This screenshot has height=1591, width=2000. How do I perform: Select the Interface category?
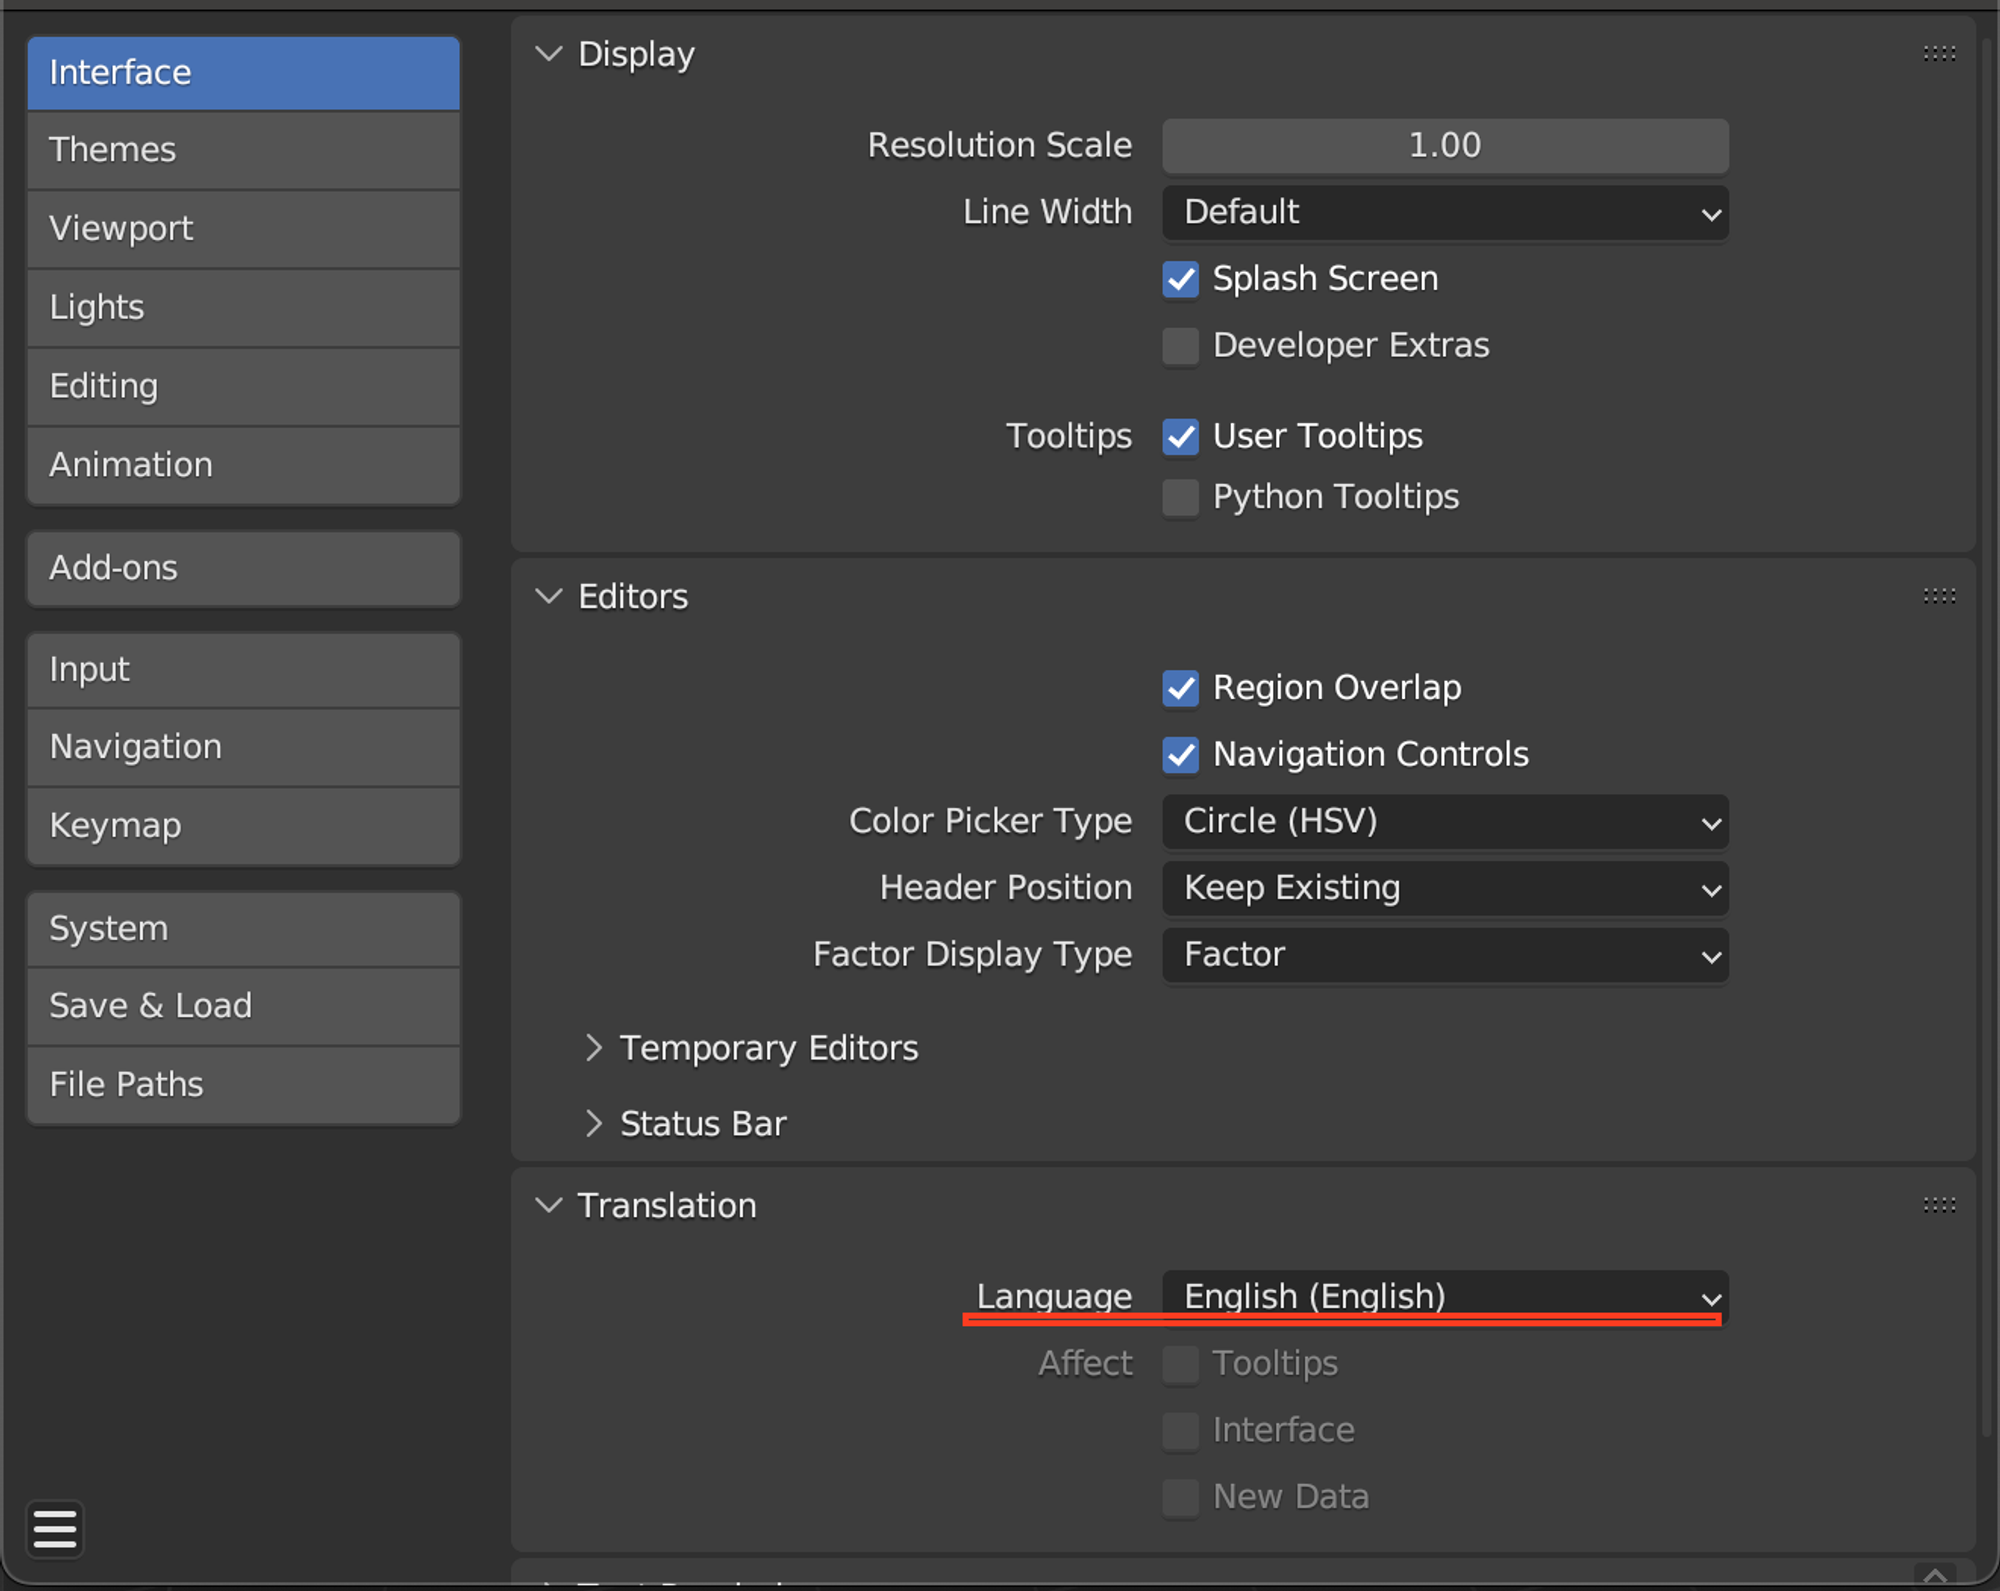(244, 73)
